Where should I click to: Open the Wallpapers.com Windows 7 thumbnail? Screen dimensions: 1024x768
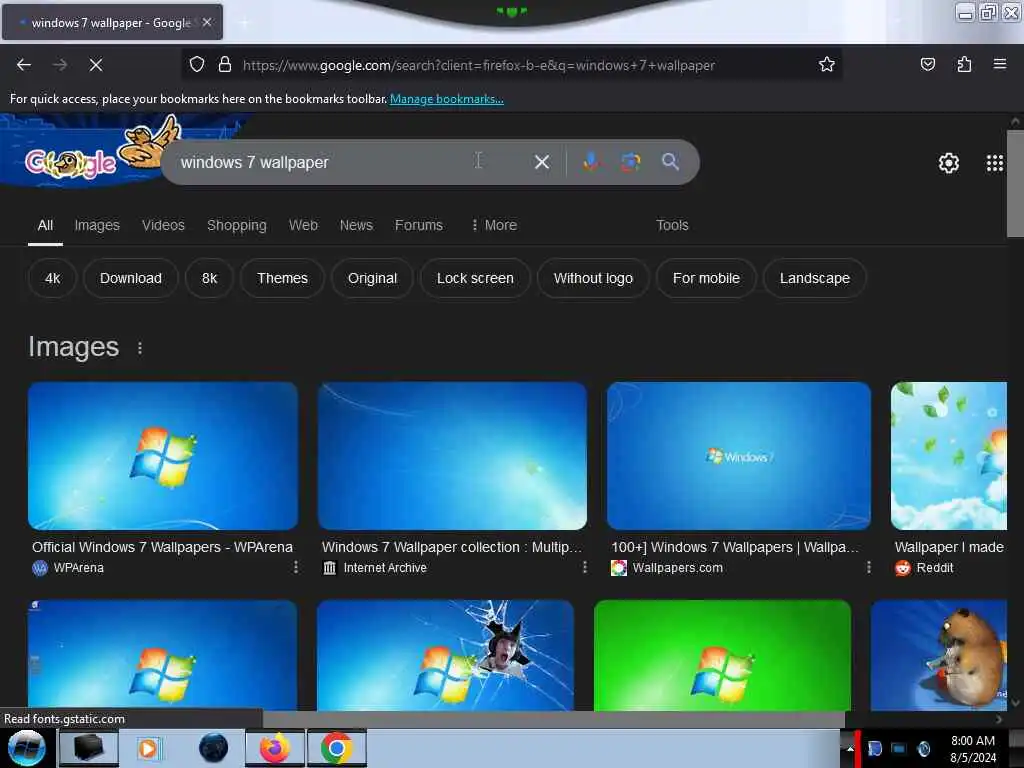coord(739,456)
